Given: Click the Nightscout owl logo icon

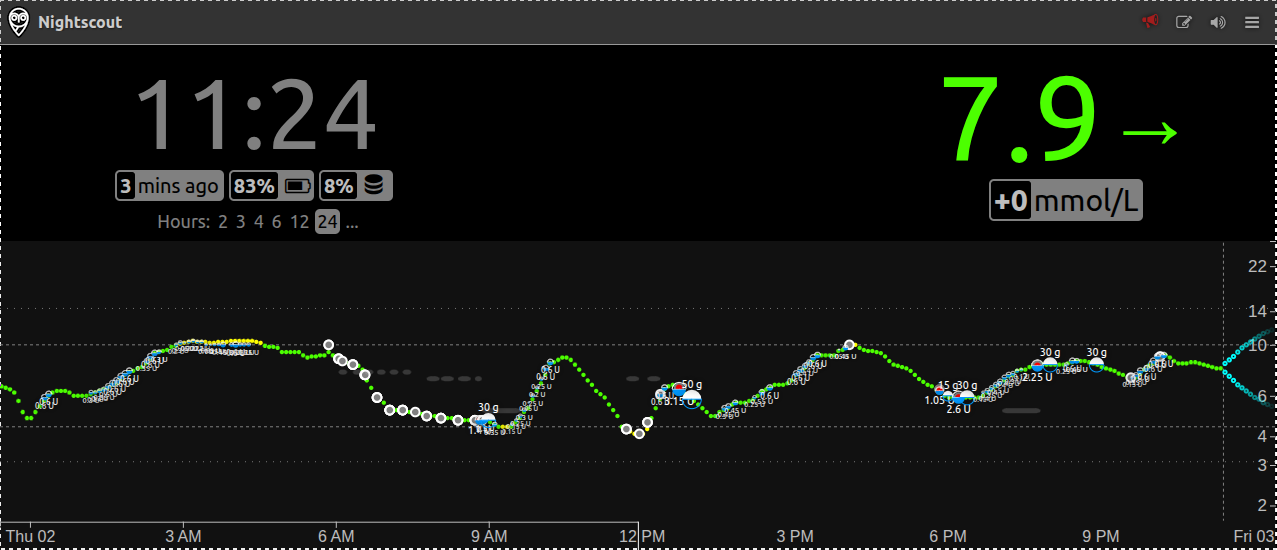Looking at the screenshot, I should point(18,22).
